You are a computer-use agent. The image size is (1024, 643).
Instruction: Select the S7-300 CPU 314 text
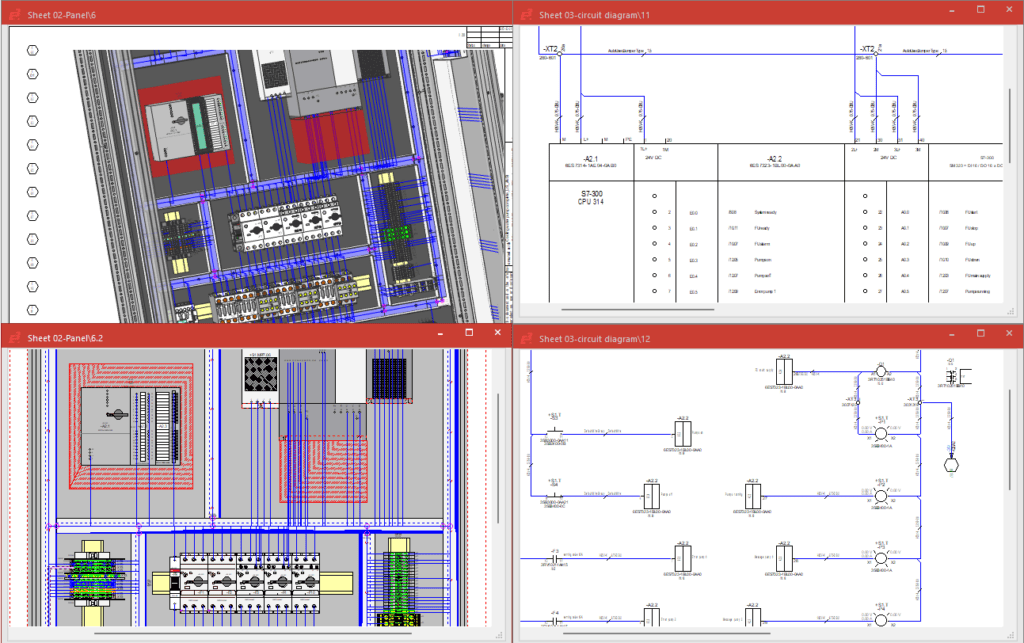click(590, 198)
